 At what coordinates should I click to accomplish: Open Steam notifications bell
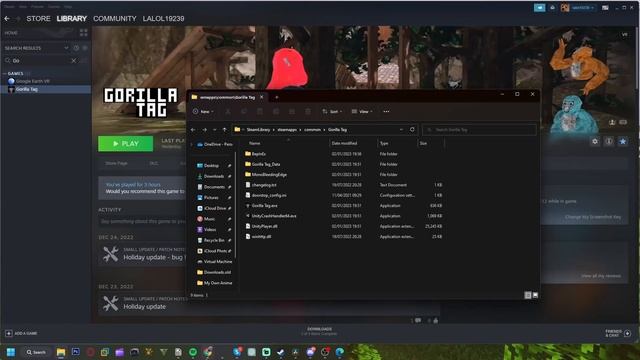(x=552, y=7)
